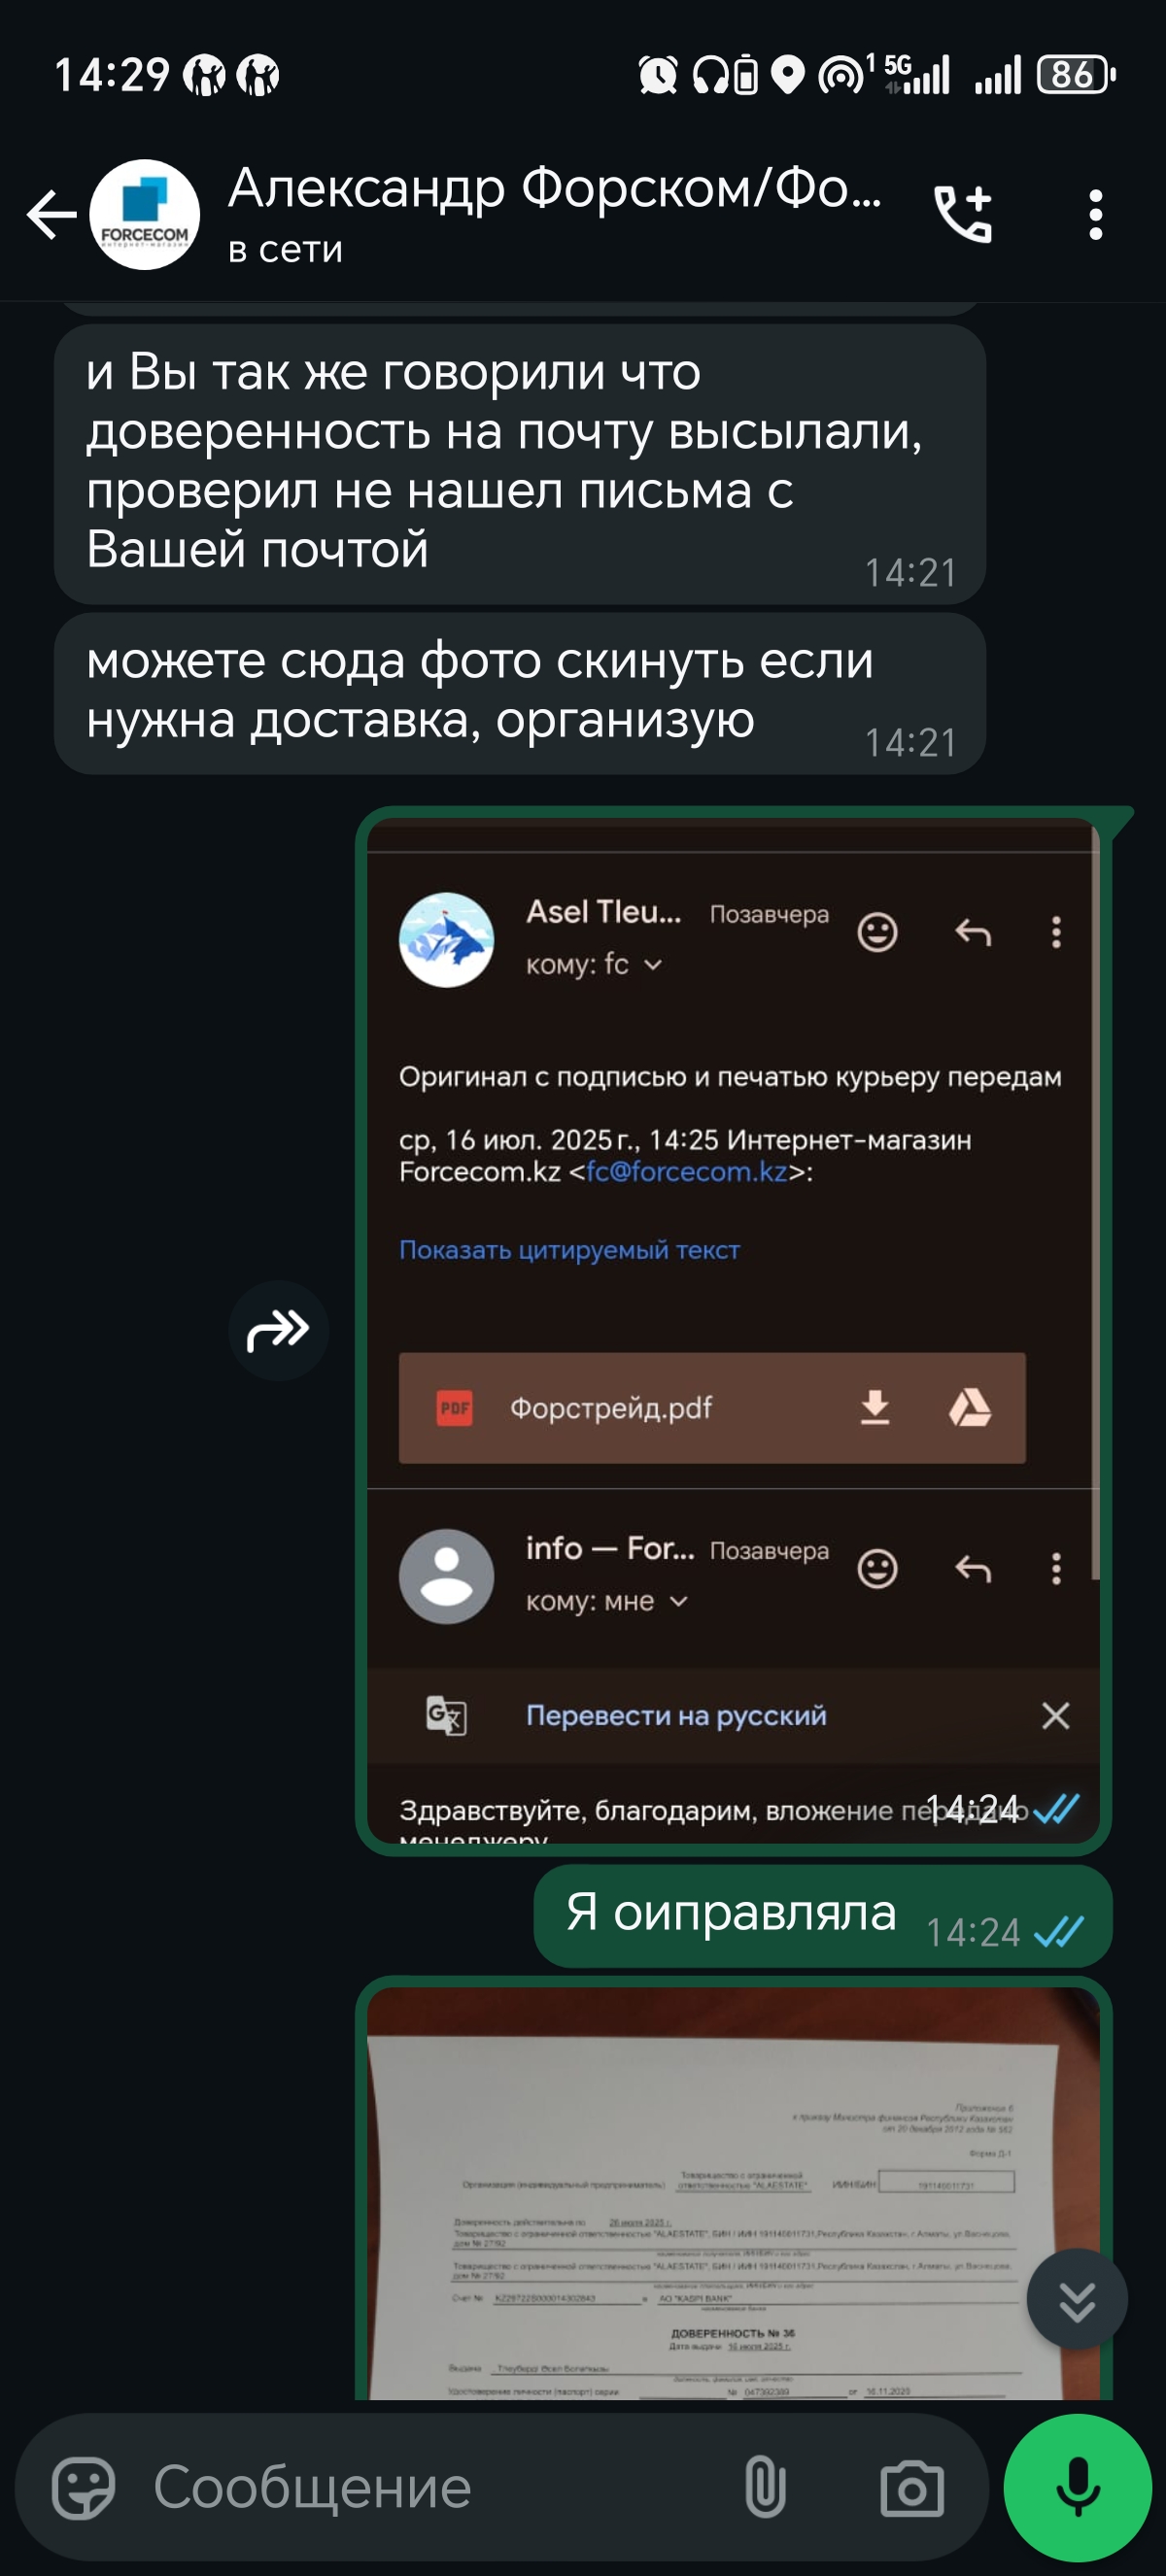The image size is (1166, 2576).
Task: Tap the green microphone voice message button
Action: 1077,2488
